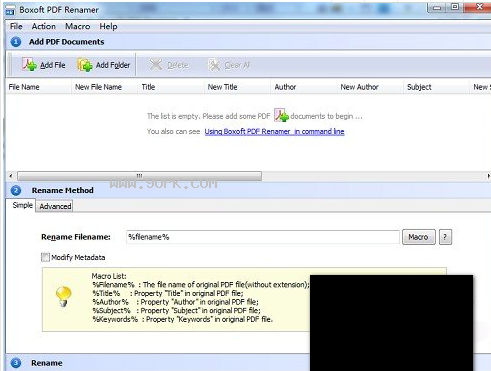
Task: Click the Clear All toolbar button
Action: [228, 65]
